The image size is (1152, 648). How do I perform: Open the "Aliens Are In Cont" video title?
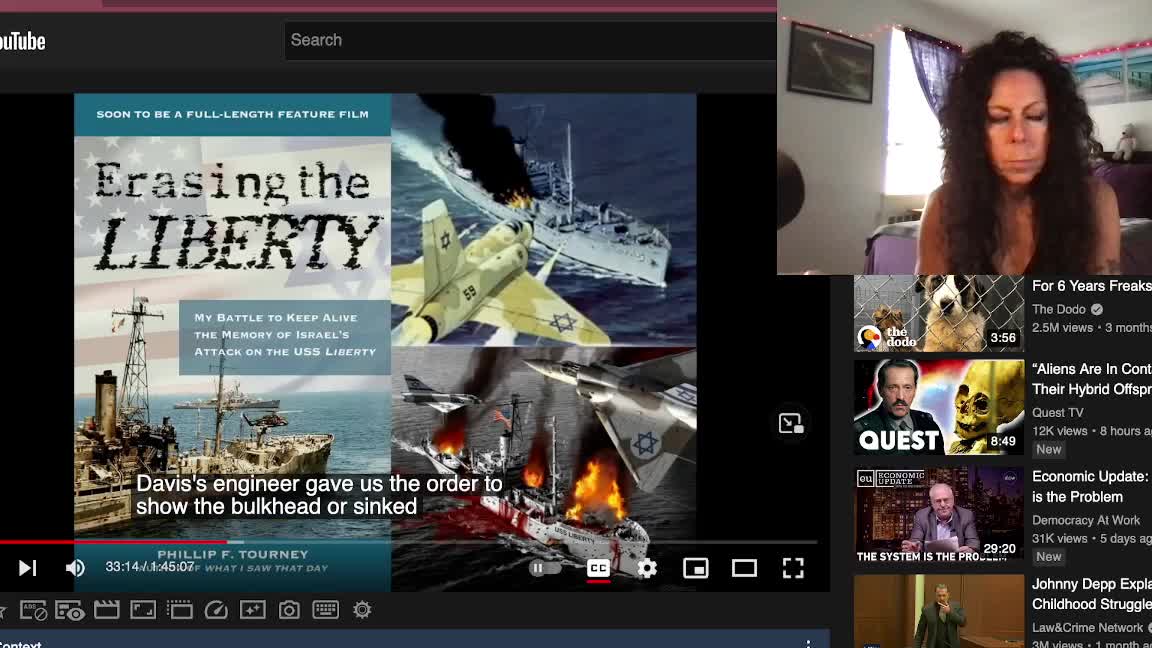click(x=1092, y=379)
